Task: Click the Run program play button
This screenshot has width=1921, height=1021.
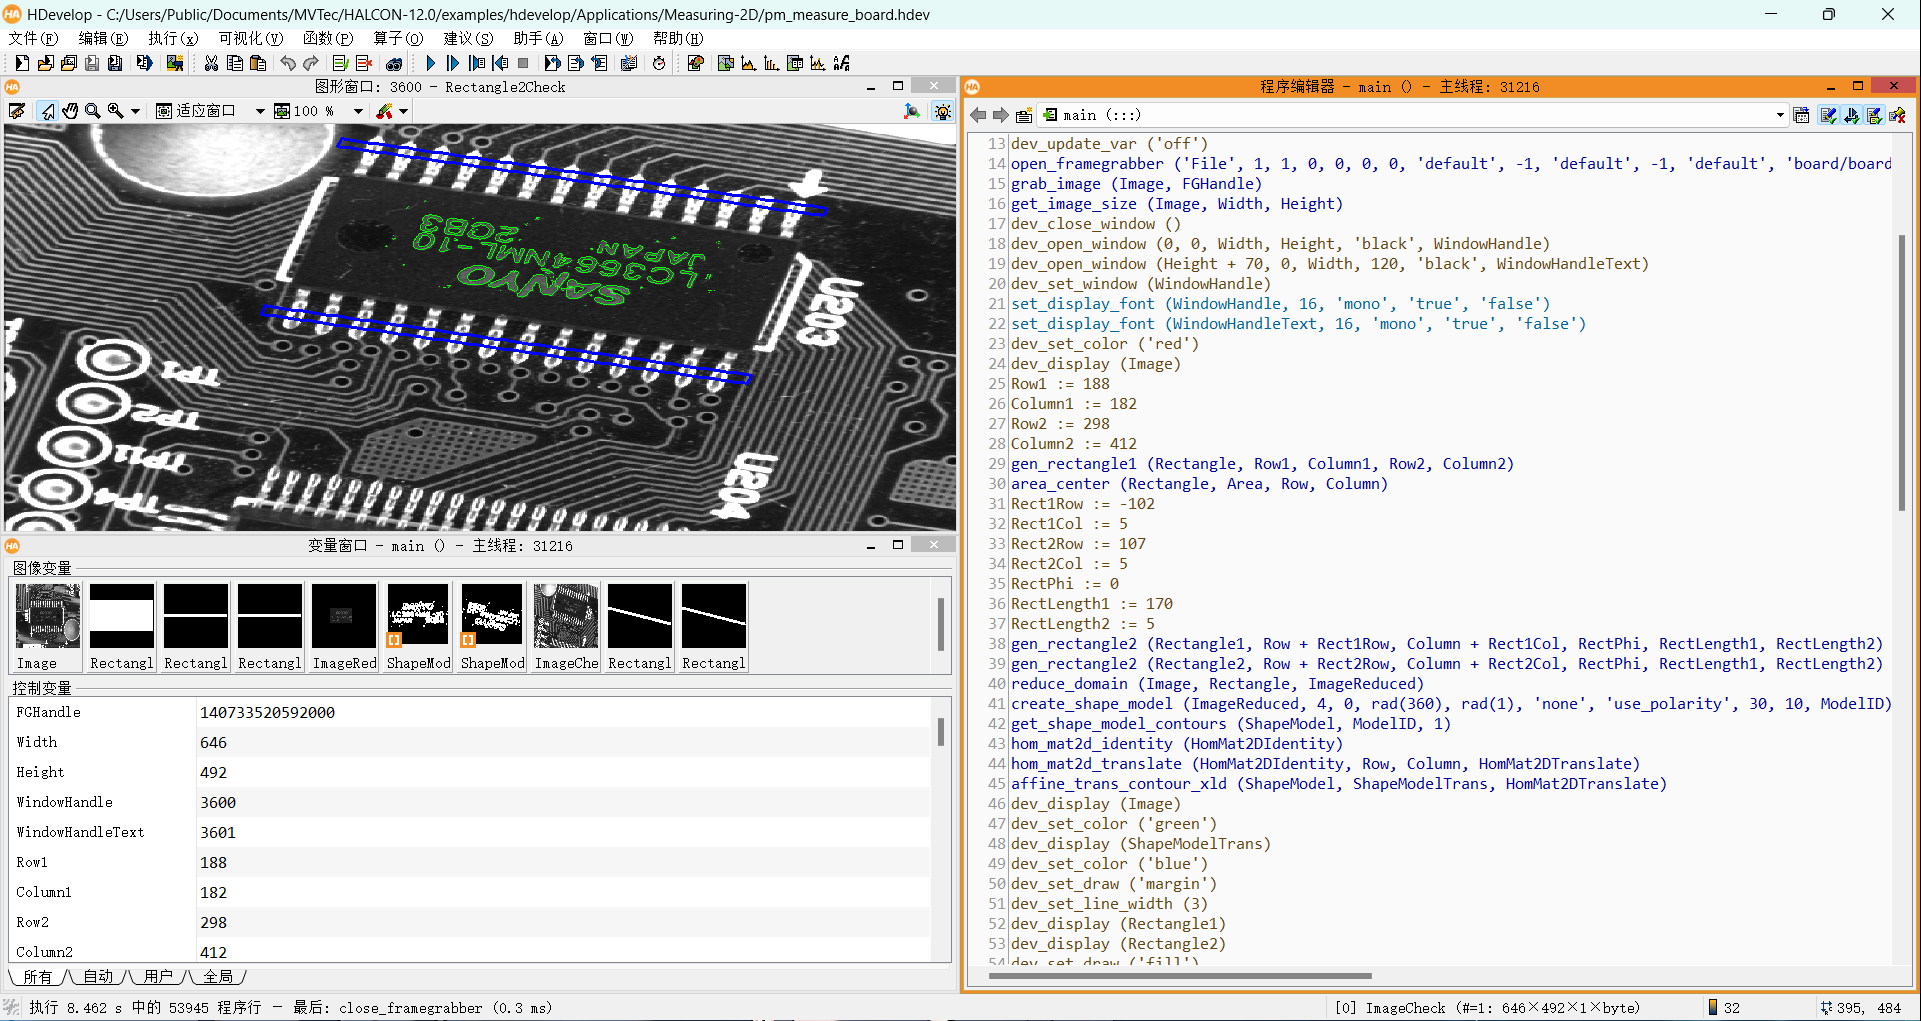Action: click(430, 63)
